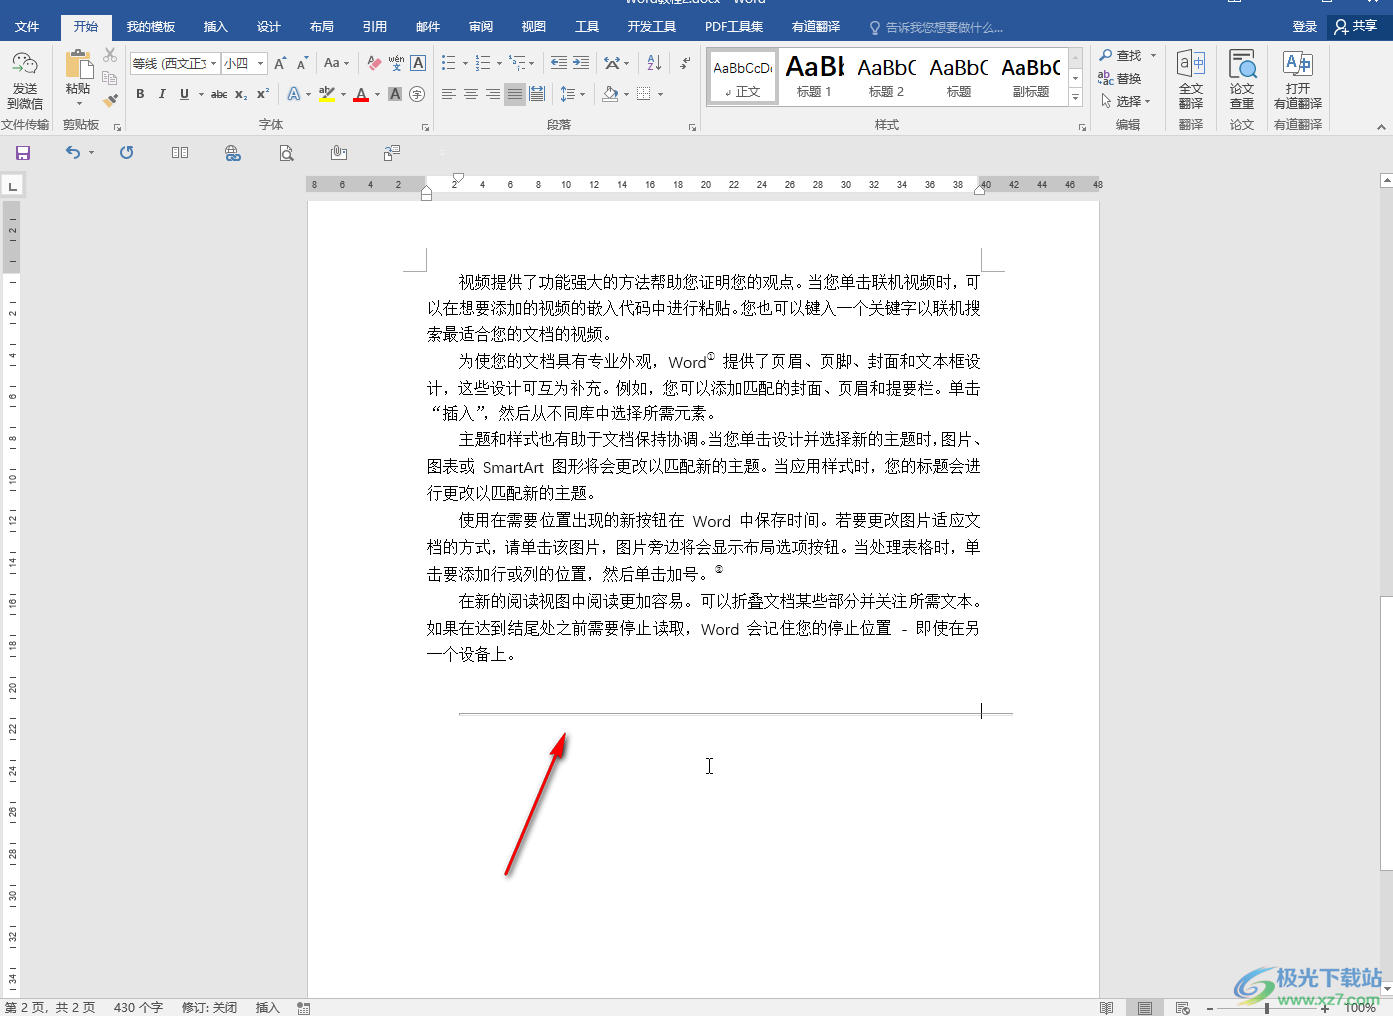Apply the 副标题 subtitle style
The width and height of the screenshot is (1393, 1016).
pyautogui.click(x=1030, y=76)
